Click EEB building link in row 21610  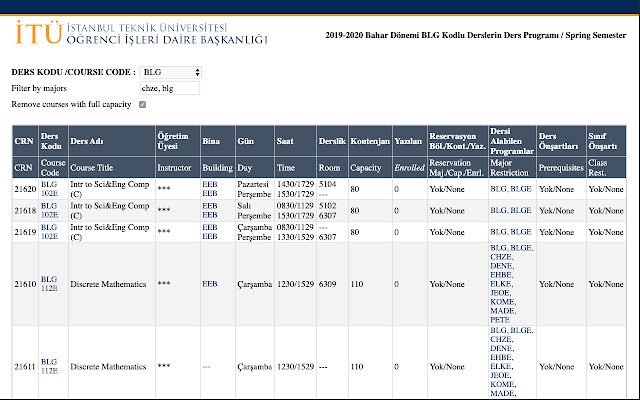pyautogui.click(x=210, y=284)
